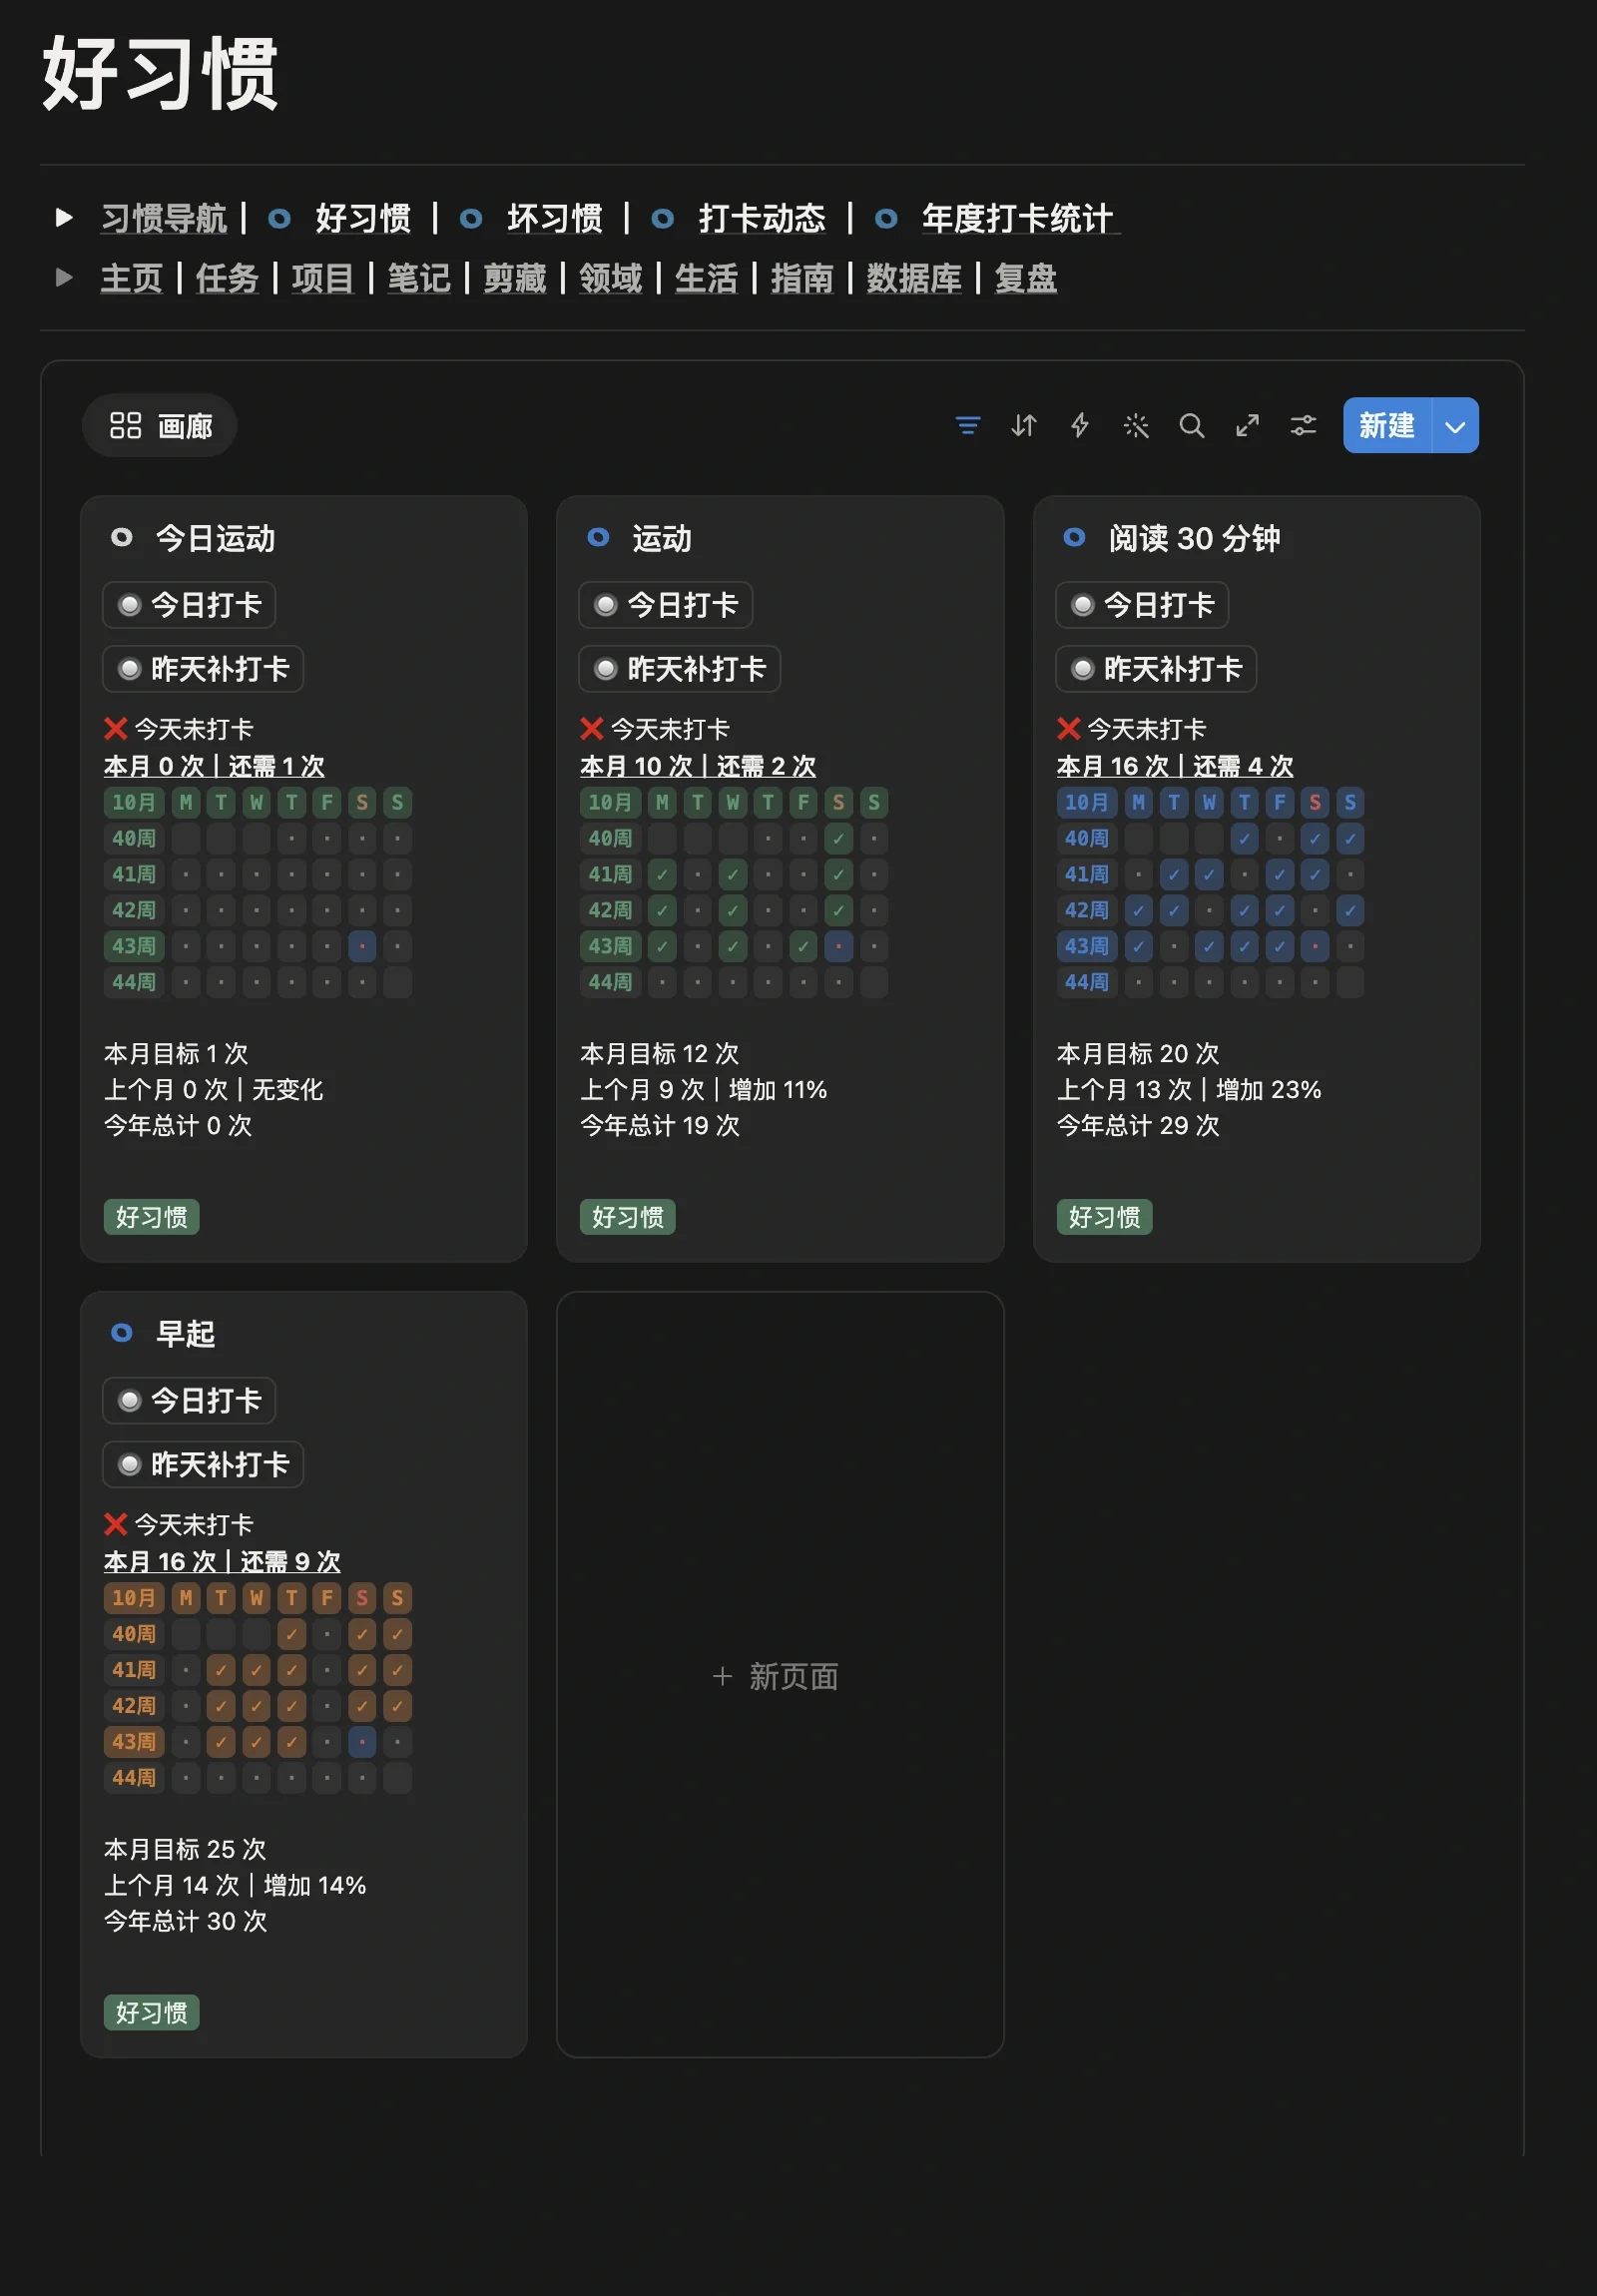Toggle 昨天补打卡 on the 今日运动 card
Viewport: 1597px width, 2296px height.
pos(203,669)
